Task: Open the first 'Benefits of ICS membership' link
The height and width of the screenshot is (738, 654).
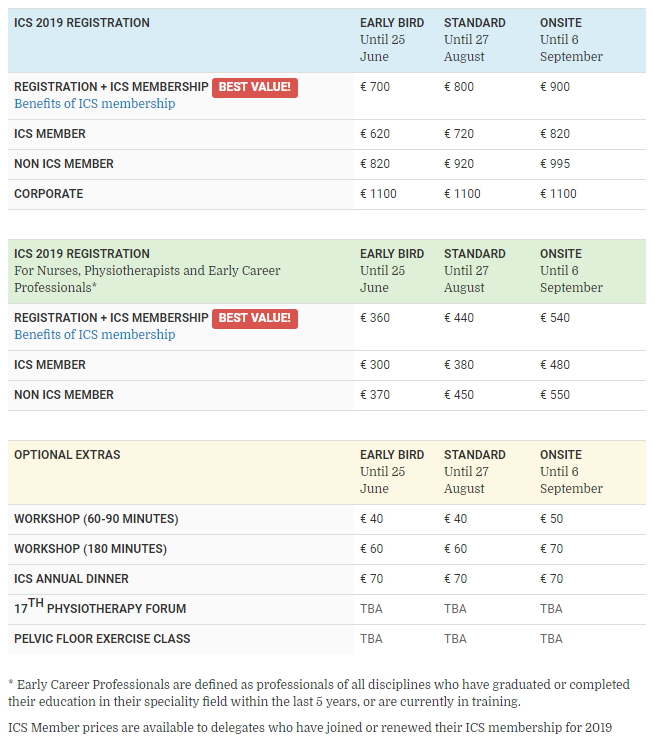Action: [95, 104]
